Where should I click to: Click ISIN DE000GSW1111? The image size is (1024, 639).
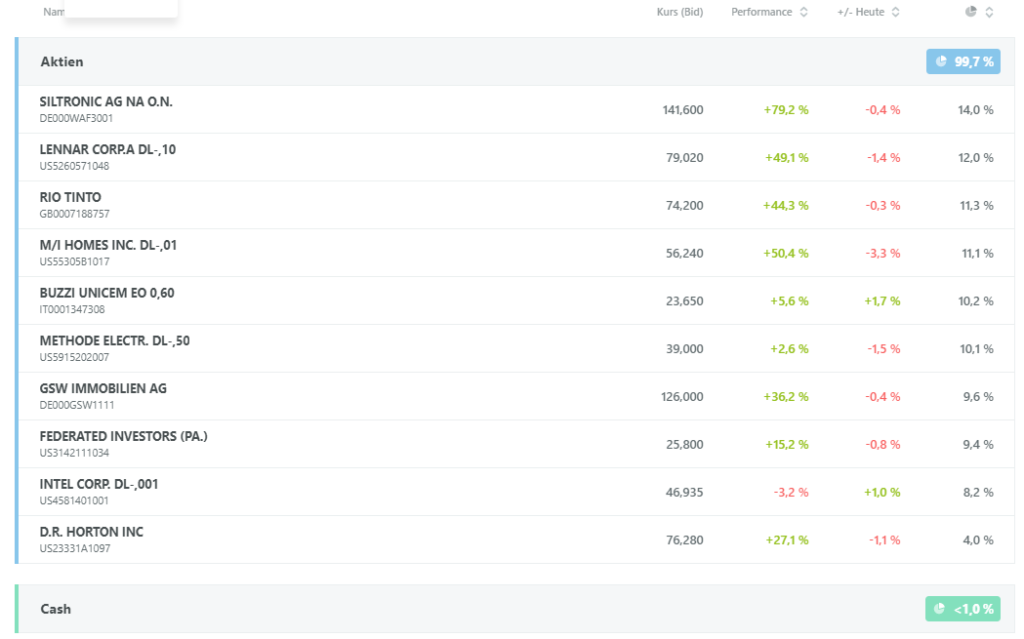[77, 405]
